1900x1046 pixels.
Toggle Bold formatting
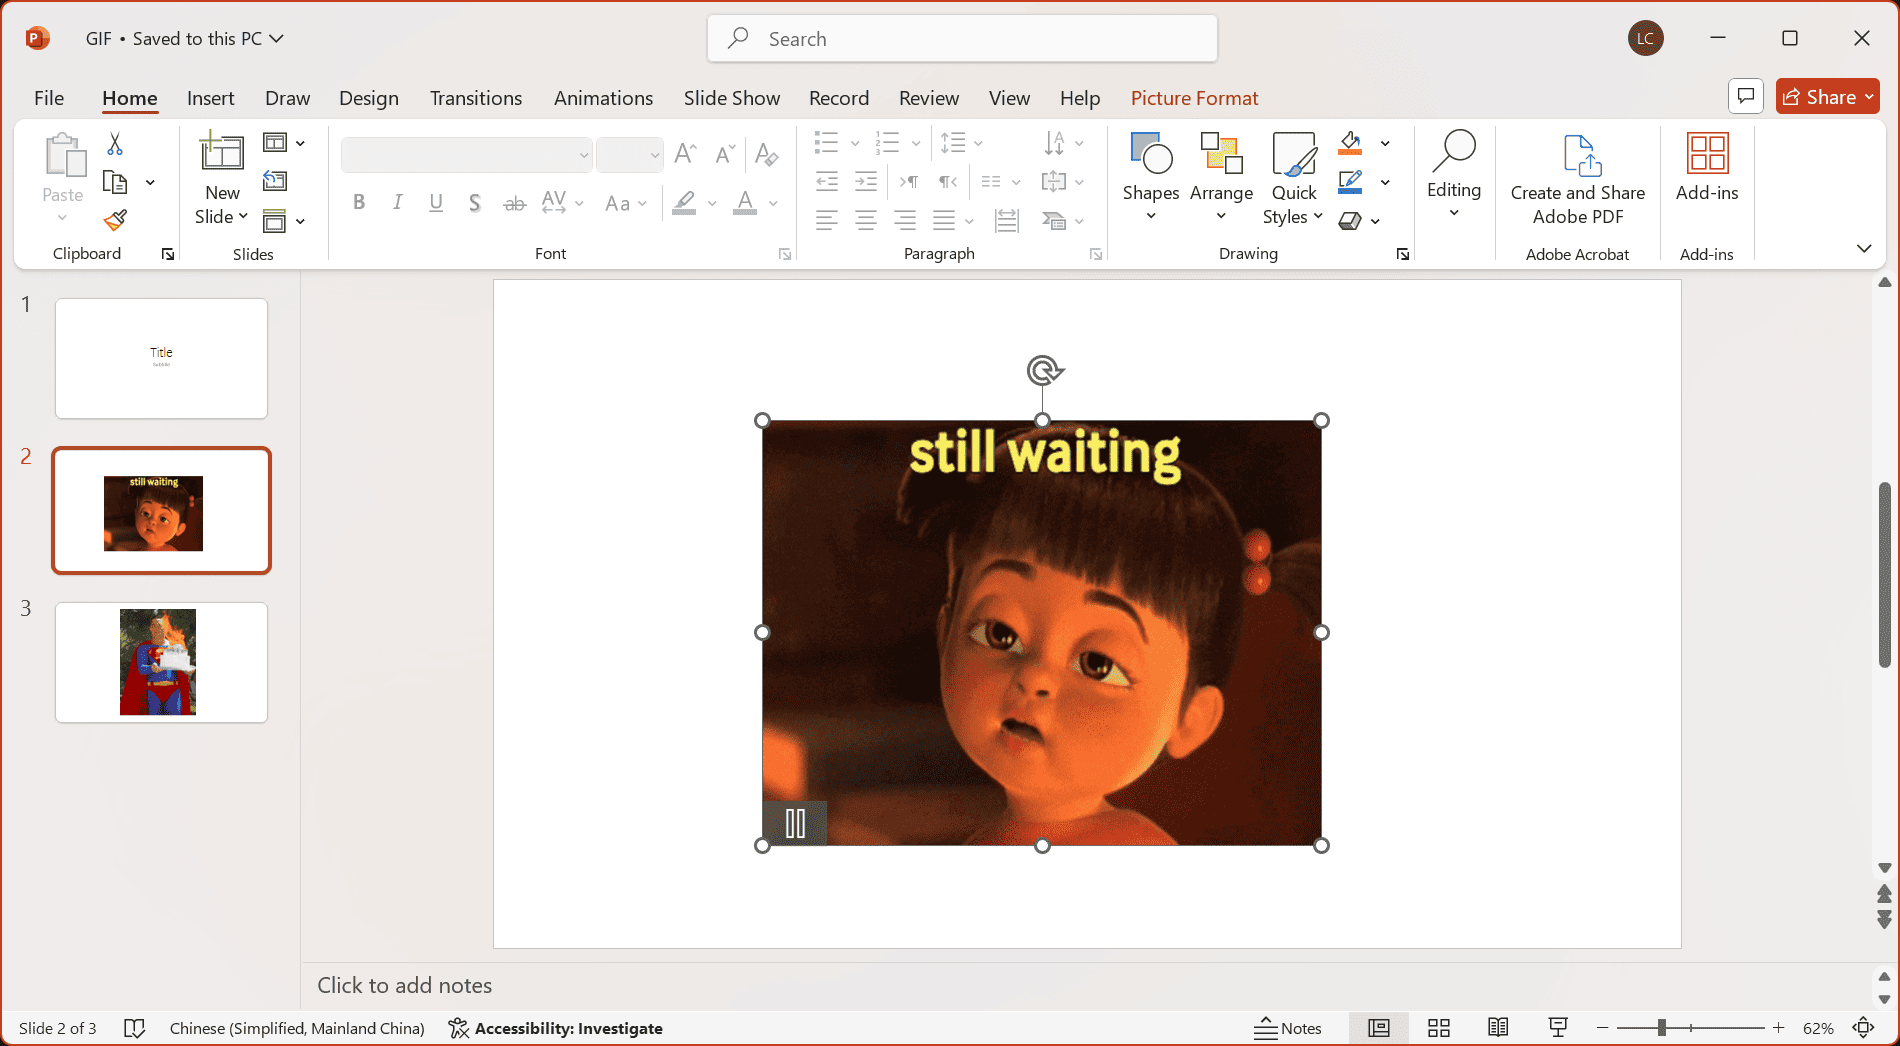point(359,203)
